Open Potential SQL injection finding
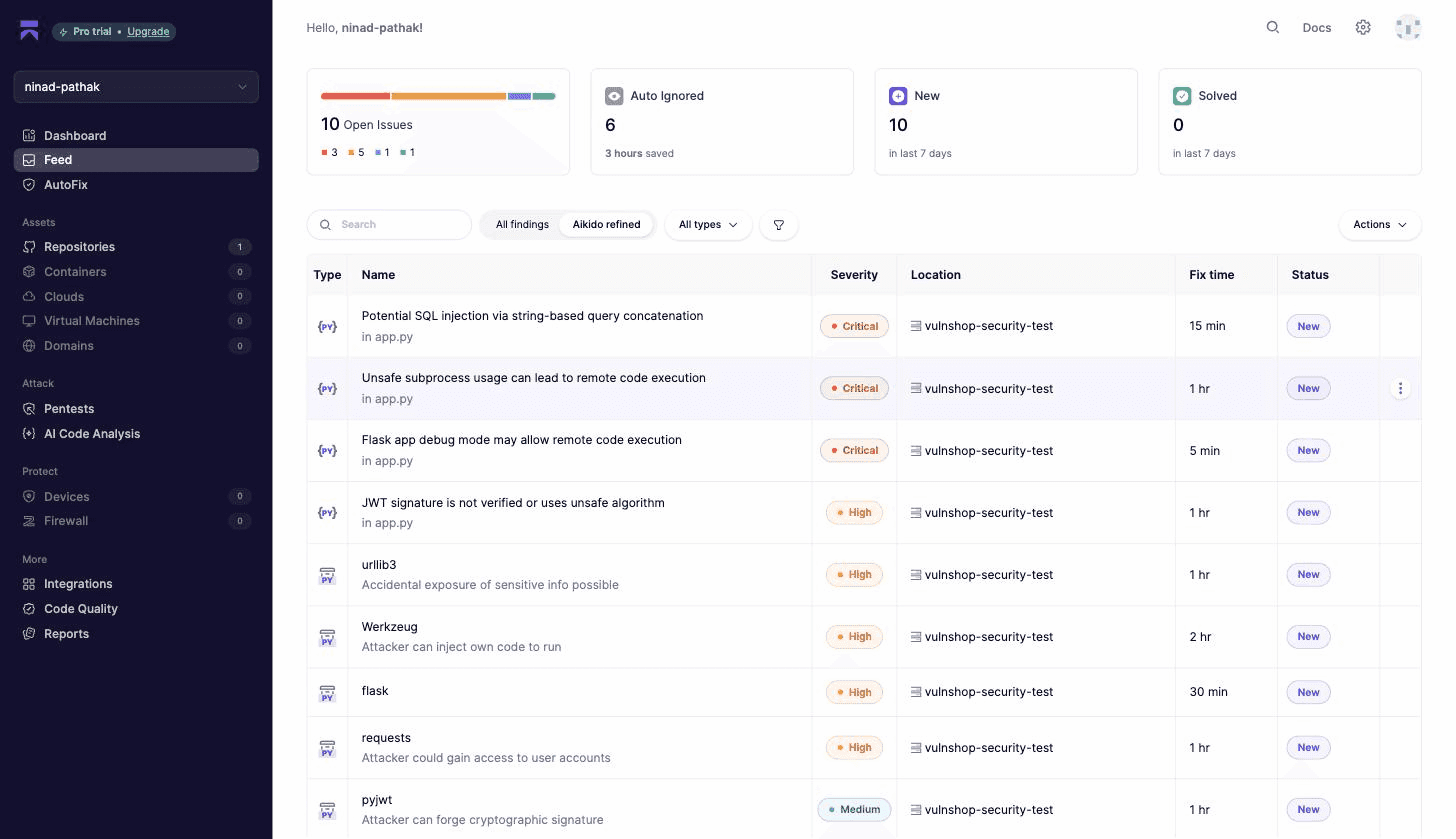 532,316
